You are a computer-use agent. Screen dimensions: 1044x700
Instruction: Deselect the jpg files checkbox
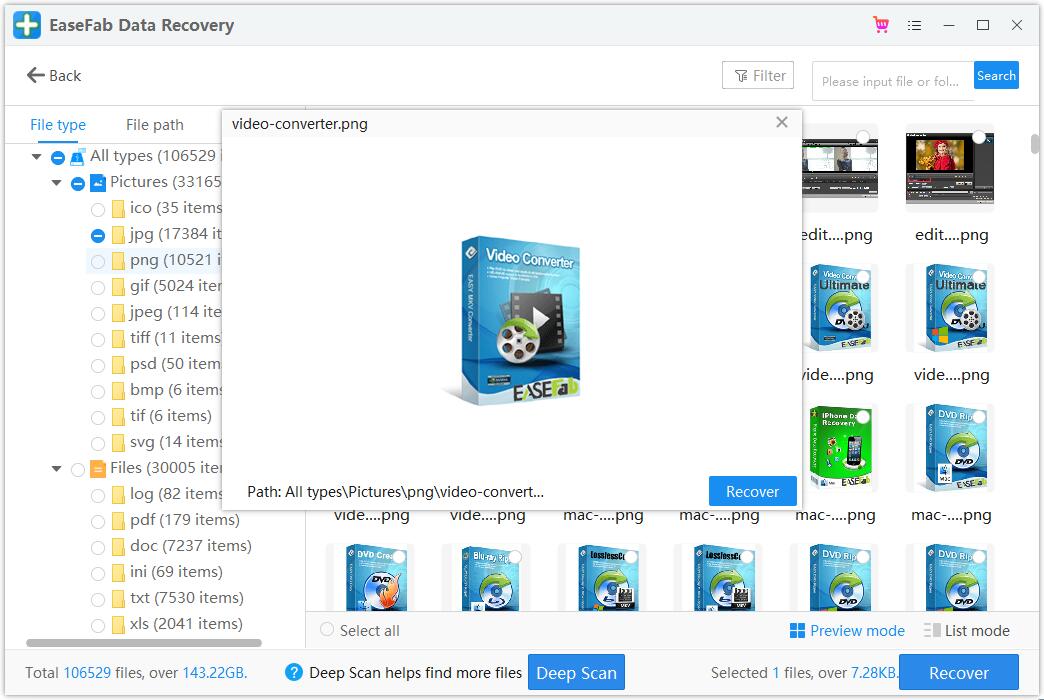point(98,233)
